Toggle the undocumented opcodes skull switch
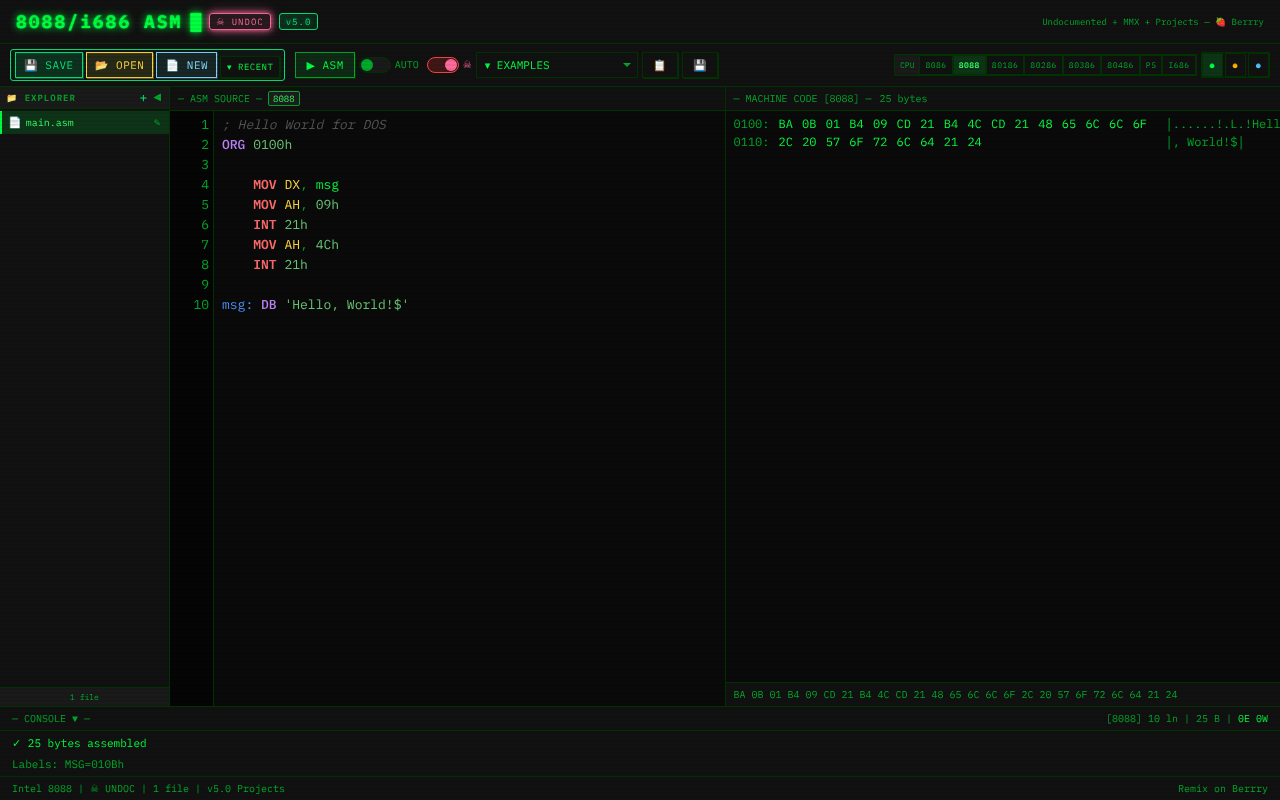Viewport: 1280px width, 800px height. coord(443,65)
